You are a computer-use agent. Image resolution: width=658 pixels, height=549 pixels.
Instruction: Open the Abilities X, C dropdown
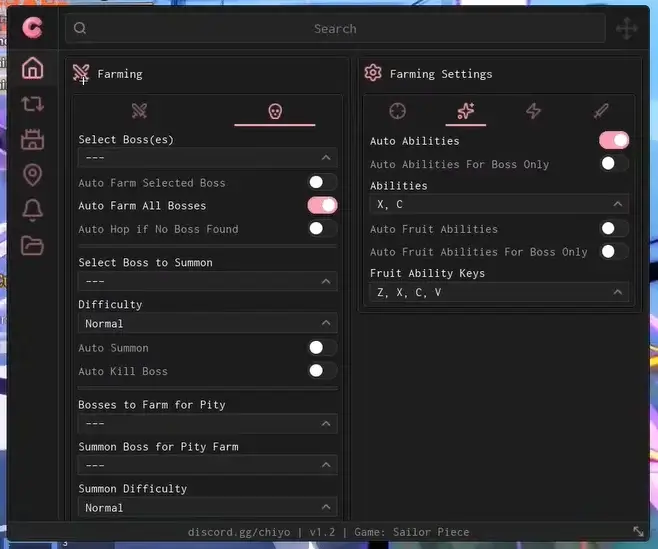499,205
